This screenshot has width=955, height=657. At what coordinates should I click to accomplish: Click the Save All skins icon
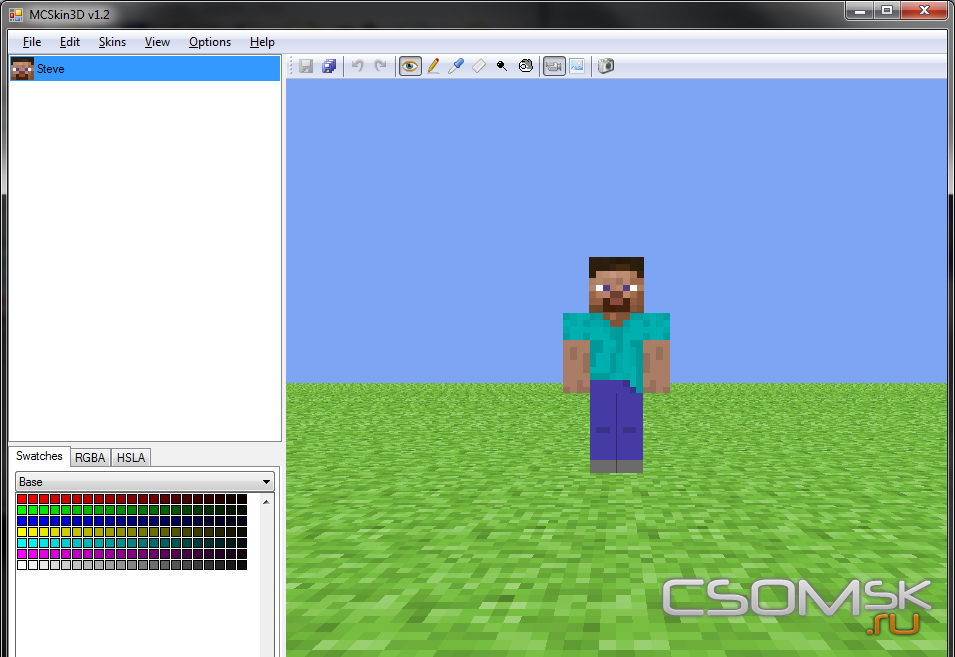329,66
